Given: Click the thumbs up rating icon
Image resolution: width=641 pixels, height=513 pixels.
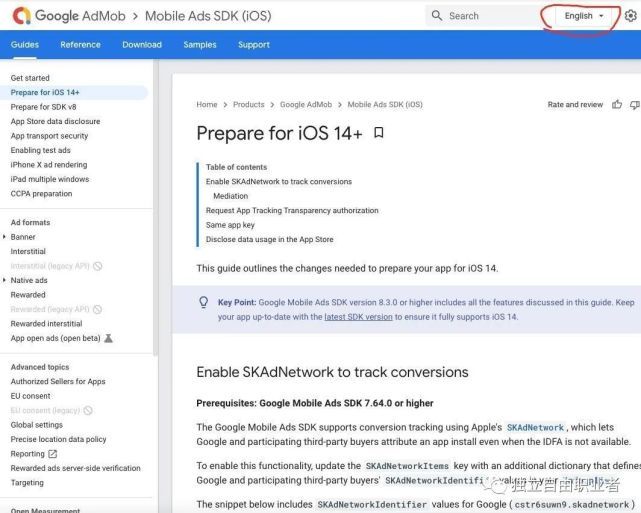Looking at the screenshot, I should point(617,105).
